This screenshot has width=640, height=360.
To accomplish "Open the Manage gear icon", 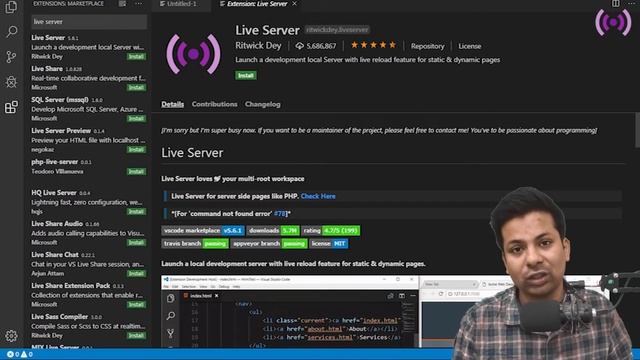I will tap(11, 336).
